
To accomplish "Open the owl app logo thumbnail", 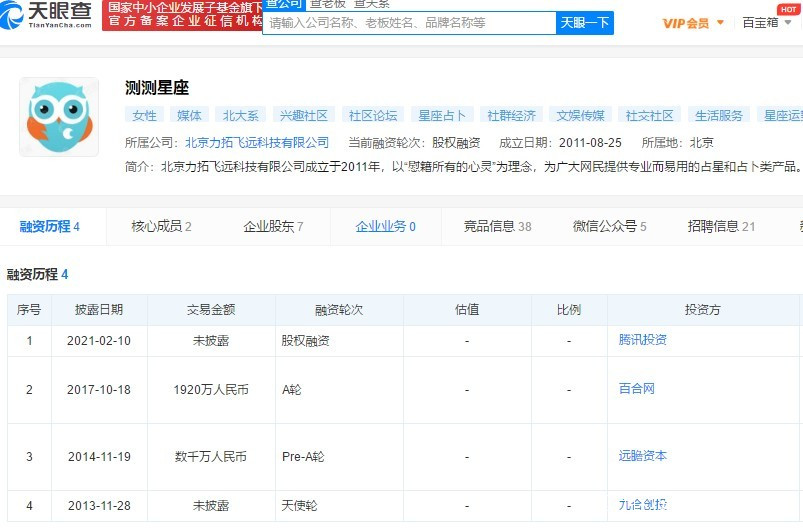I will pyautogui.click(x=59, y=117).
